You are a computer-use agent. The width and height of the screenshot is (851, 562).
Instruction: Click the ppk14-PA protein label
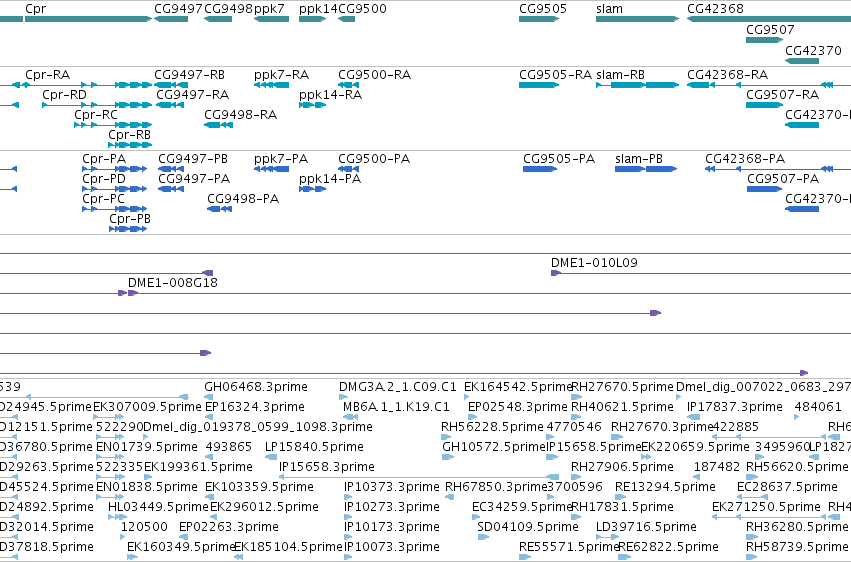330,179
